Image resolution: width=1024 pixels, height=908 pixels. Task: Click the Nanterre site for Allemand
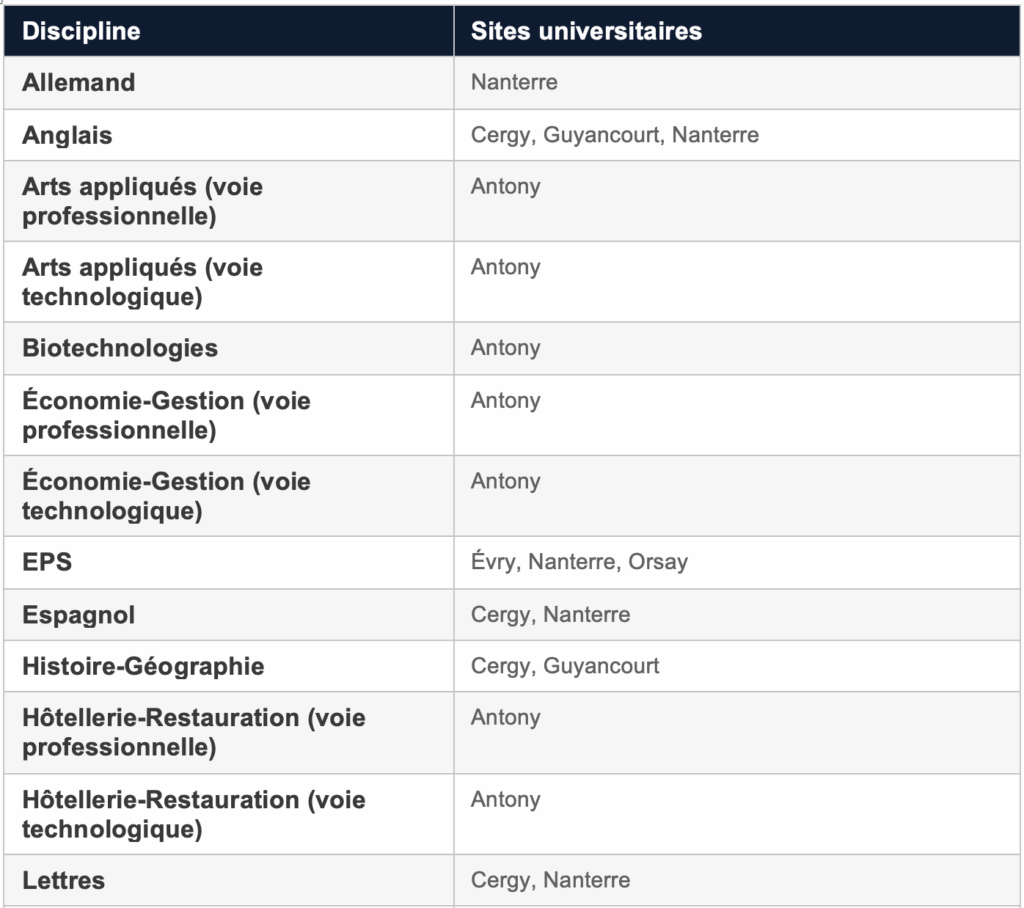pyautogui.click(x=514, y=83)
